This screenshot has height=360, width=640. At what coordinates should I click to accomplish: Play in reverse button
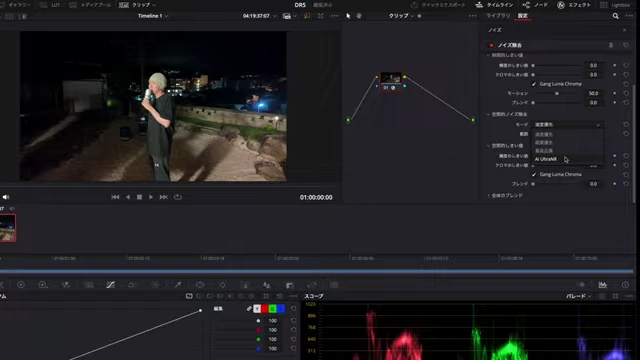coord(128,197)
